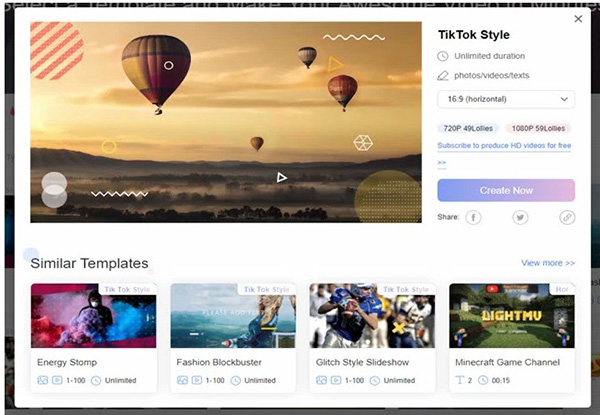This screenshot has width=600, height=415.
Task: Click the photo icon under Glitch Style Slideshow
Action: click(321, 380)
